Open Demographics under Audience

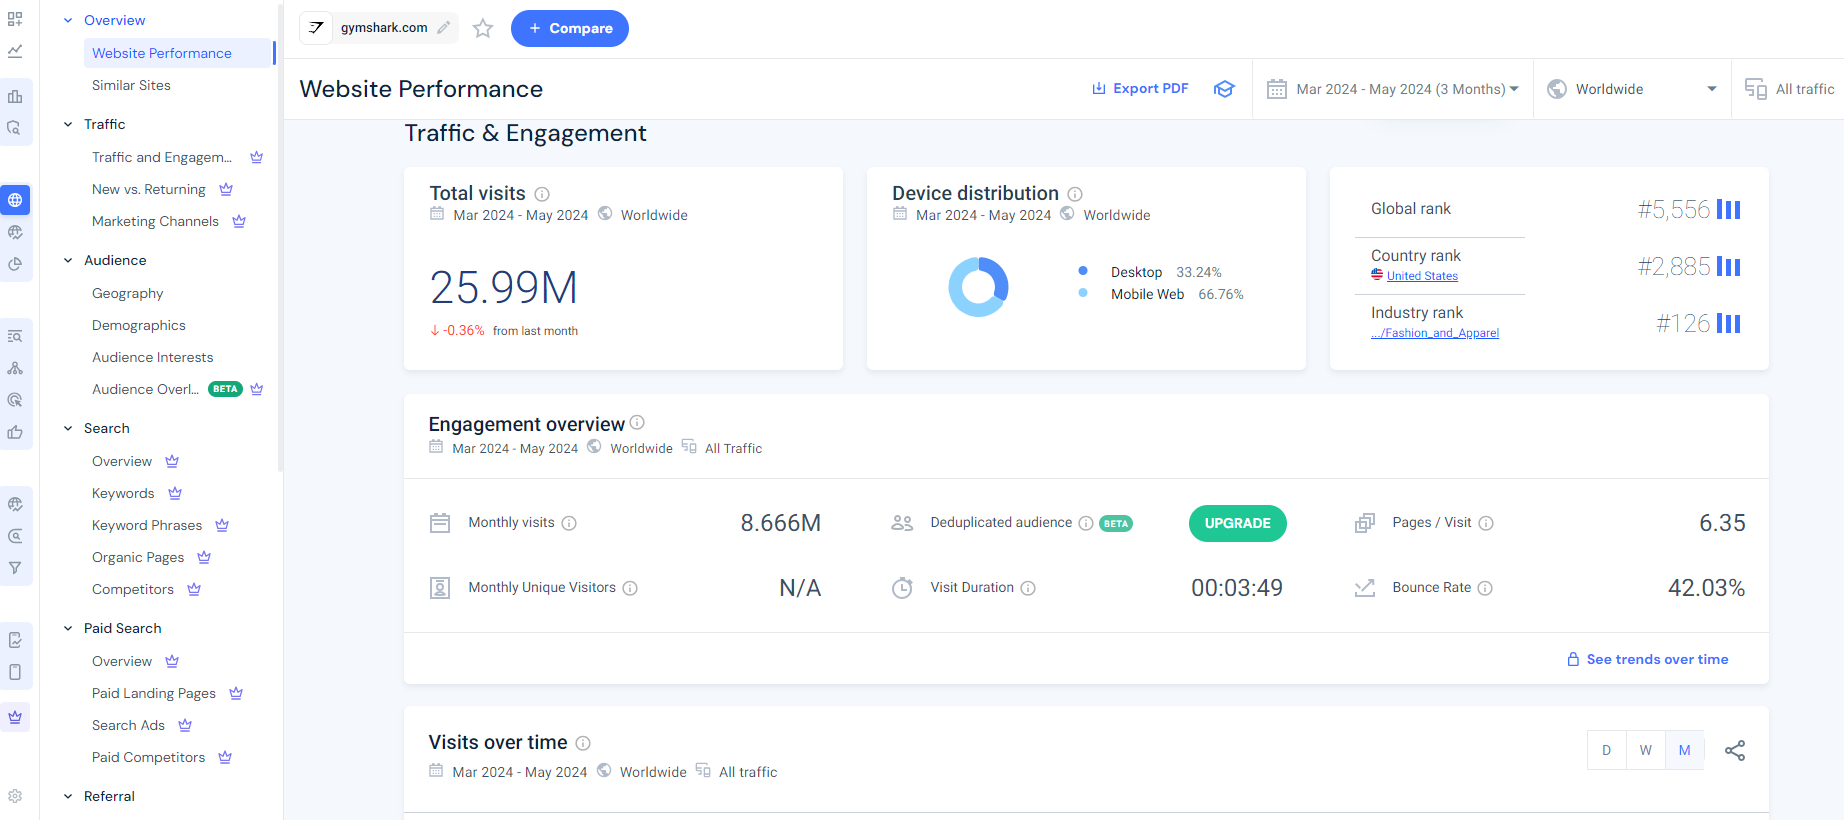(139, 325)
